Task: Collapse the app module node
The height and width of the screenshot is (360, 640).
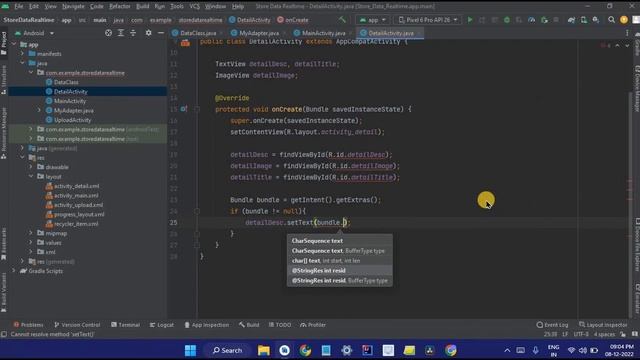Action: [x=14, y=44]
